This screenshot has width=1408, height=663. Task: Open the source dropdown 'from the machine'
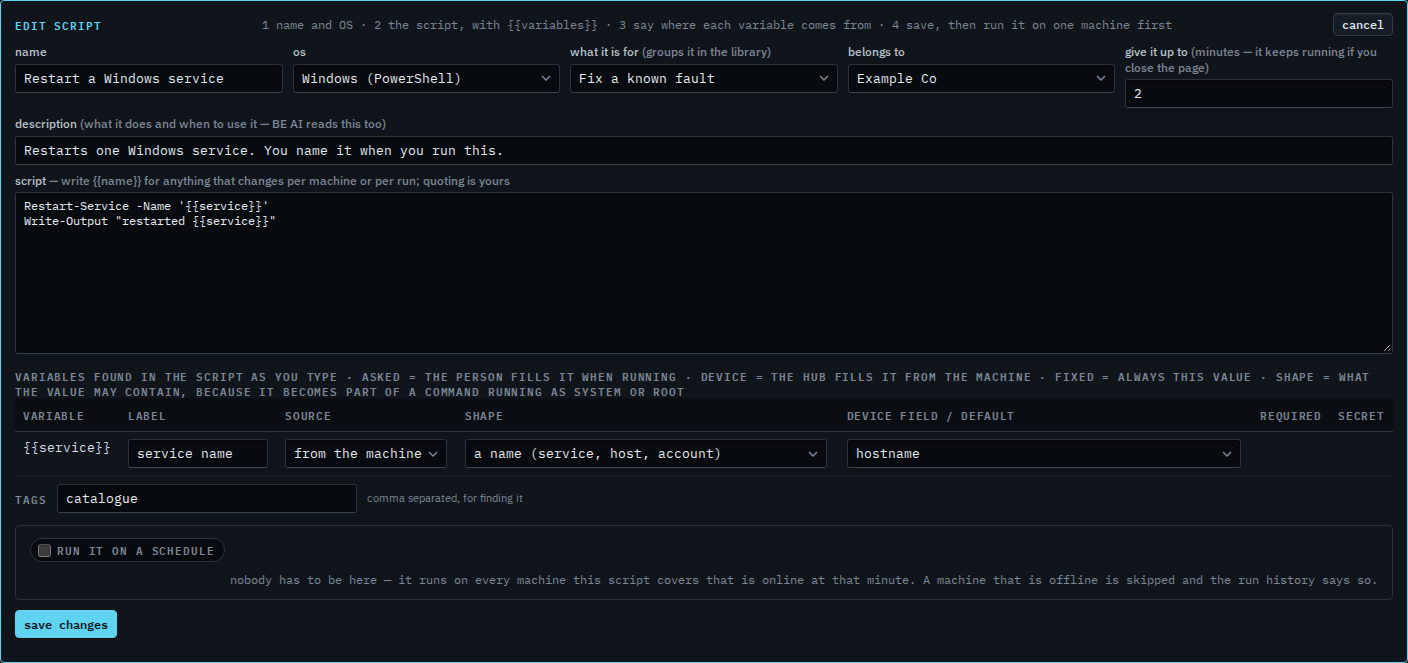pos(366,453)
